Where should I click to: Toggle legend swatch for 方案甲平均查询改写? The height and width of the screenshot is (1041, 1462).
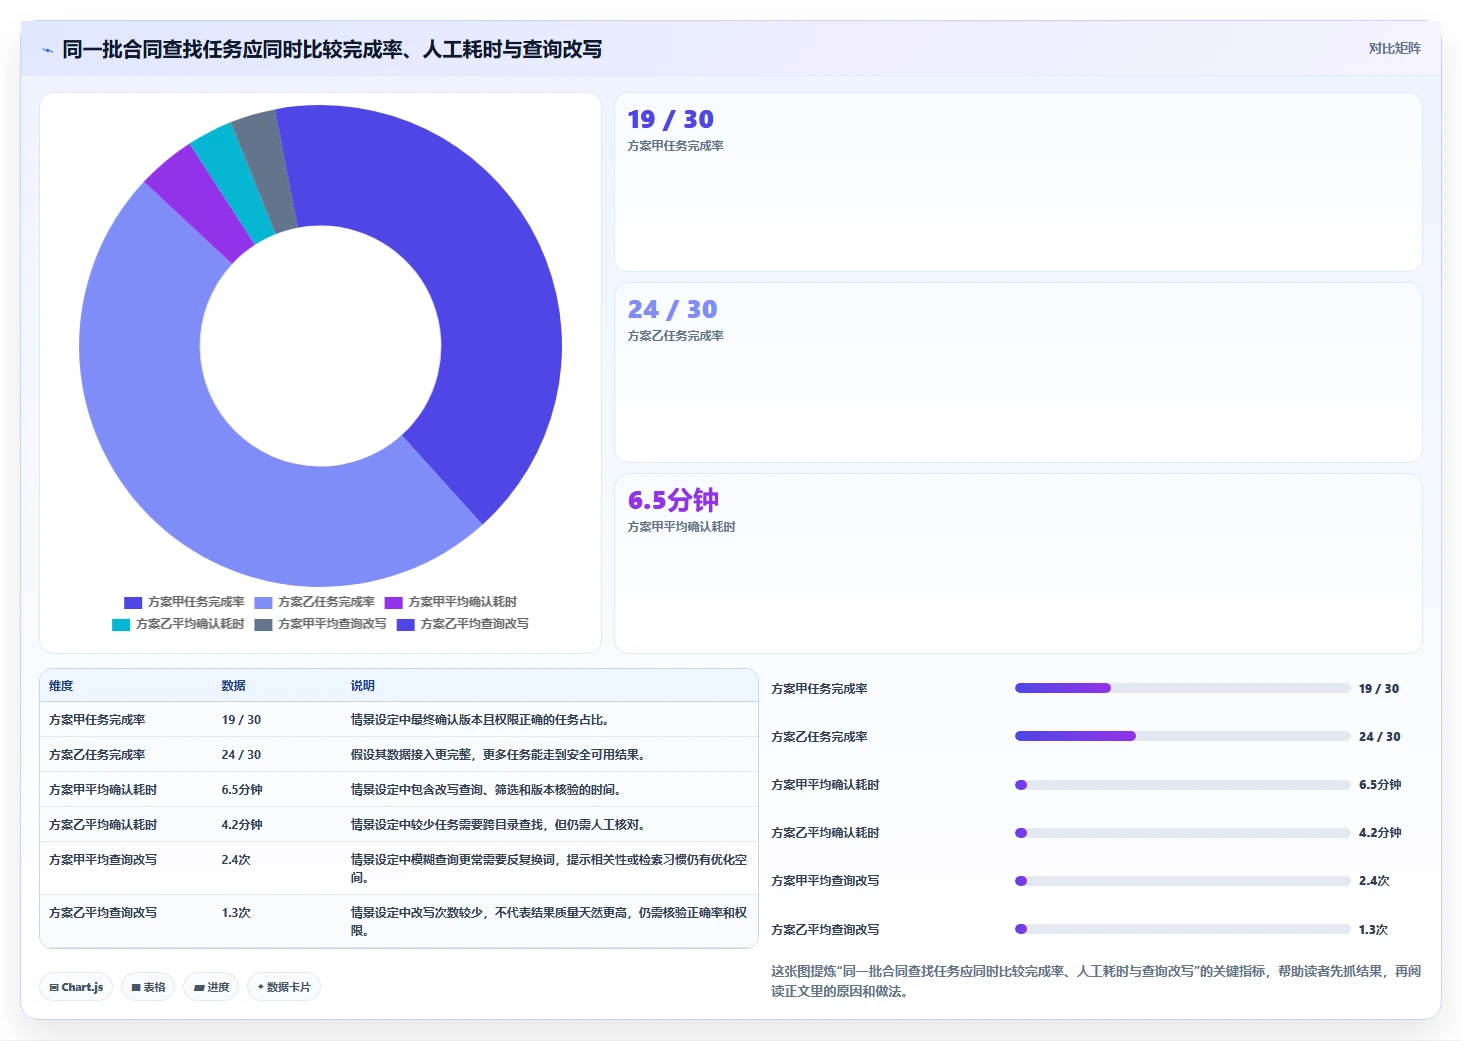click(263, 624)
